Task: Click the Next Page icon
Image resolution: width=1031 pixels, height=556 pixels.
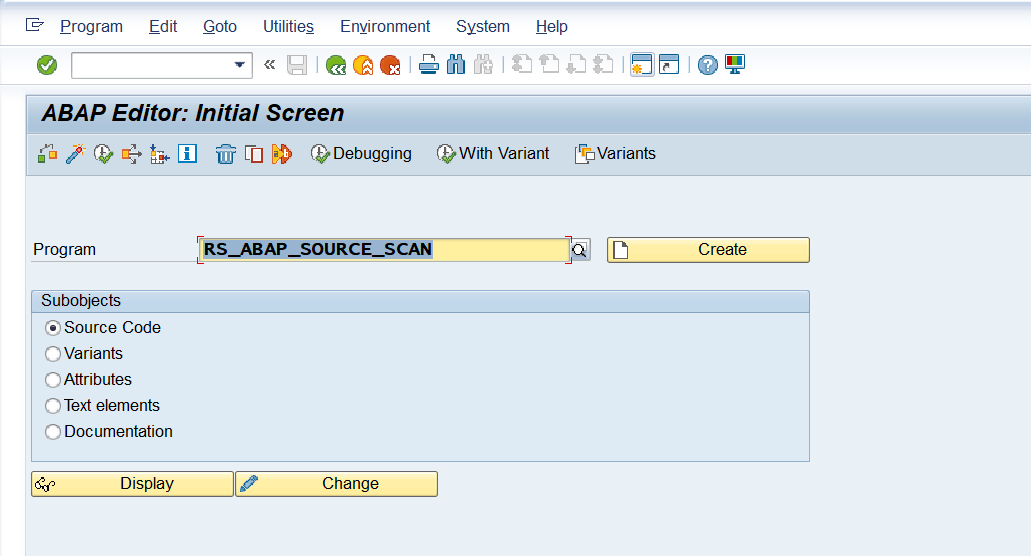Action: pyautogui.click(x=576, y=65)
